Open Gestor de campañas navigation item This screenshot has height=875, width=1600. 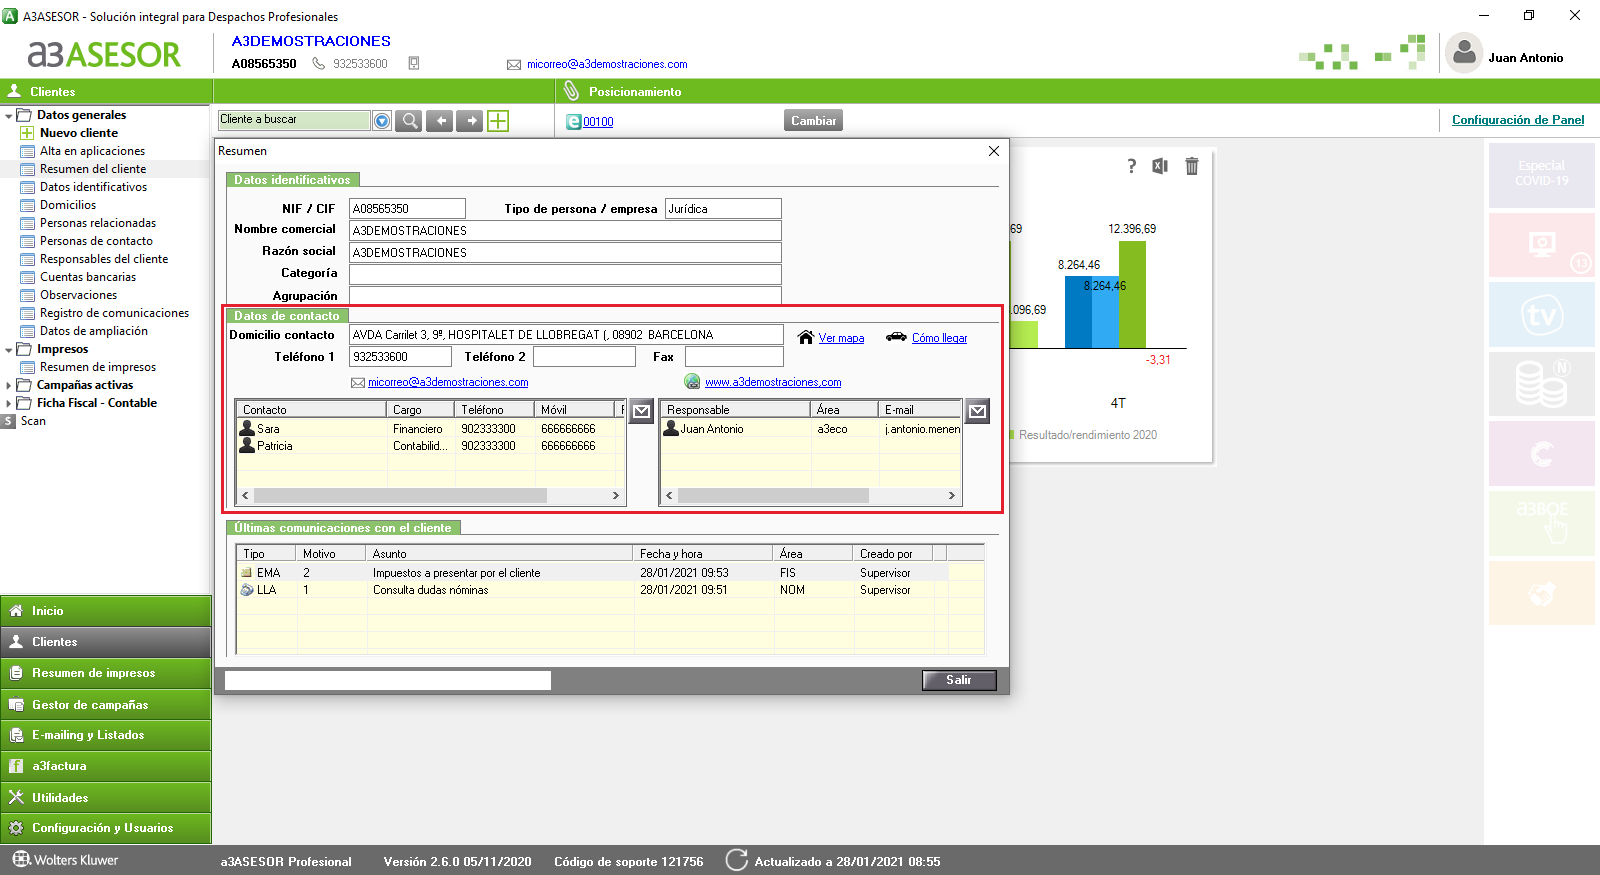point(106,705)
